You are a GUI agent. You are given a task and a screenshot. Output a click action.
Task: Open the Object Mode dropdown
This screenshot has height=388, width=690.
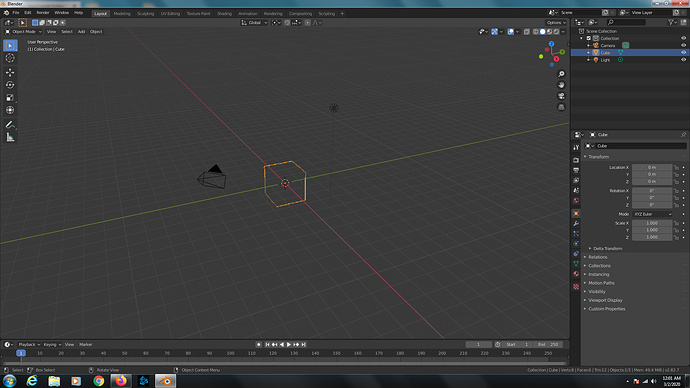(23, 32)
